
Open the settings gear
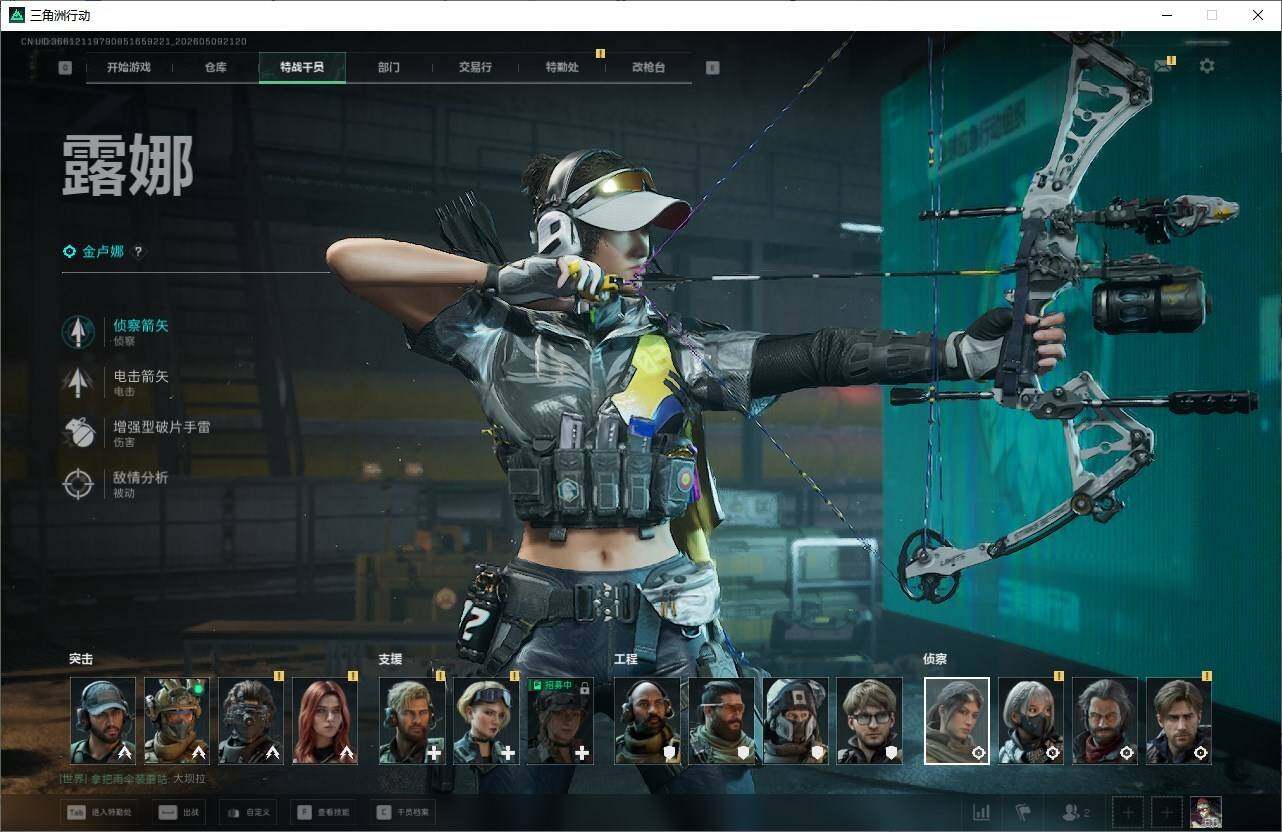[x=1207, y=66]
